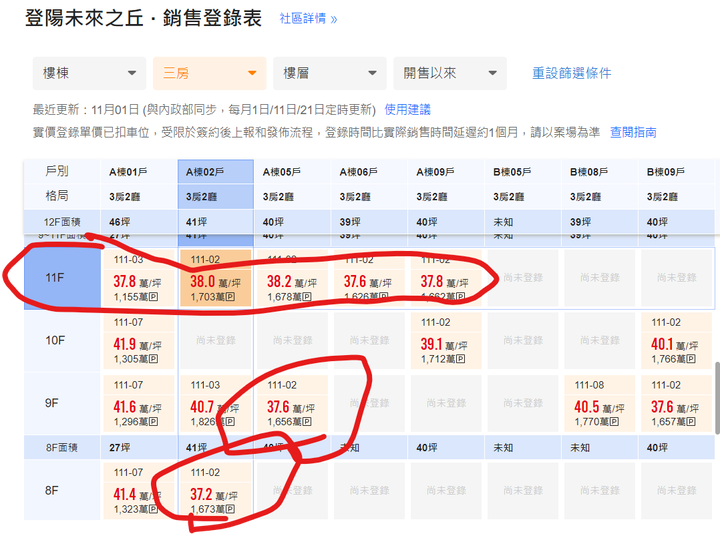Click the 10F floor row label

coord(62,340)
